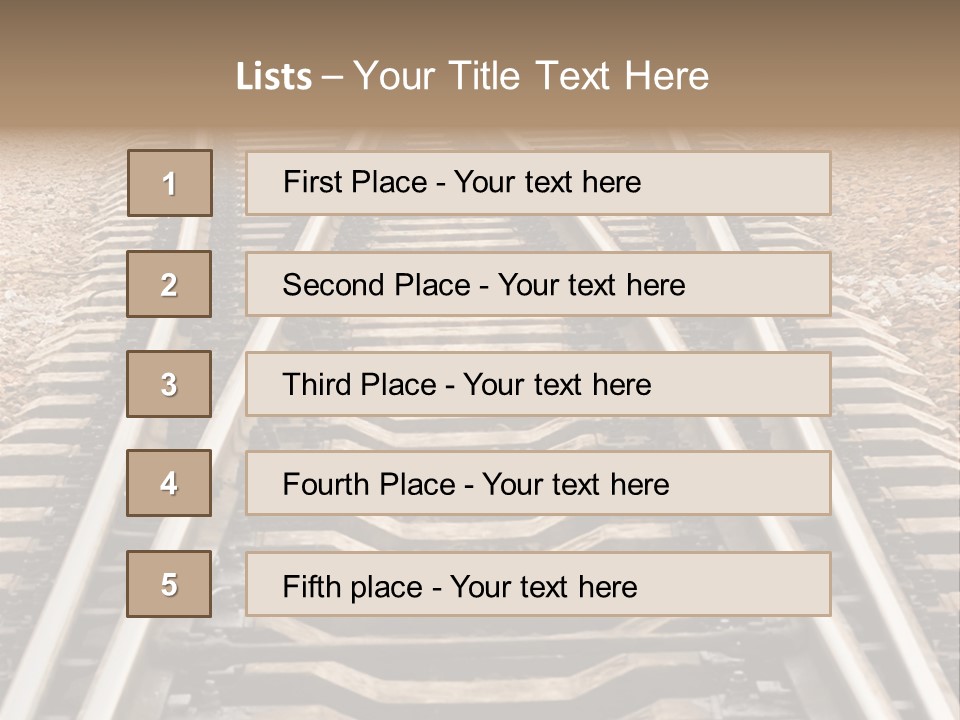Screen dimensions: 960x720
Task: Click 'Your text here' in fifth bar
Action: 544,587
